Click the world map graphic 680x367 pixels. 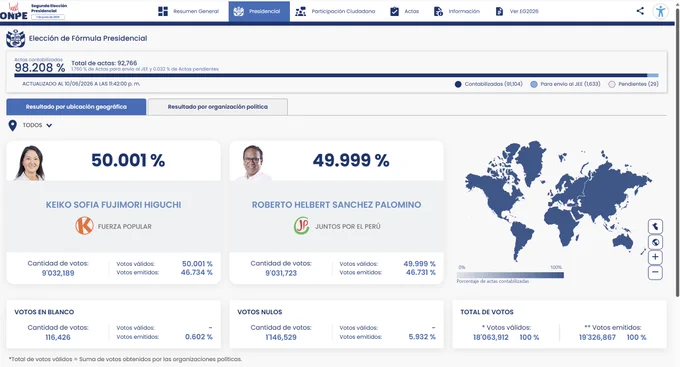click(x=559, y=201)
